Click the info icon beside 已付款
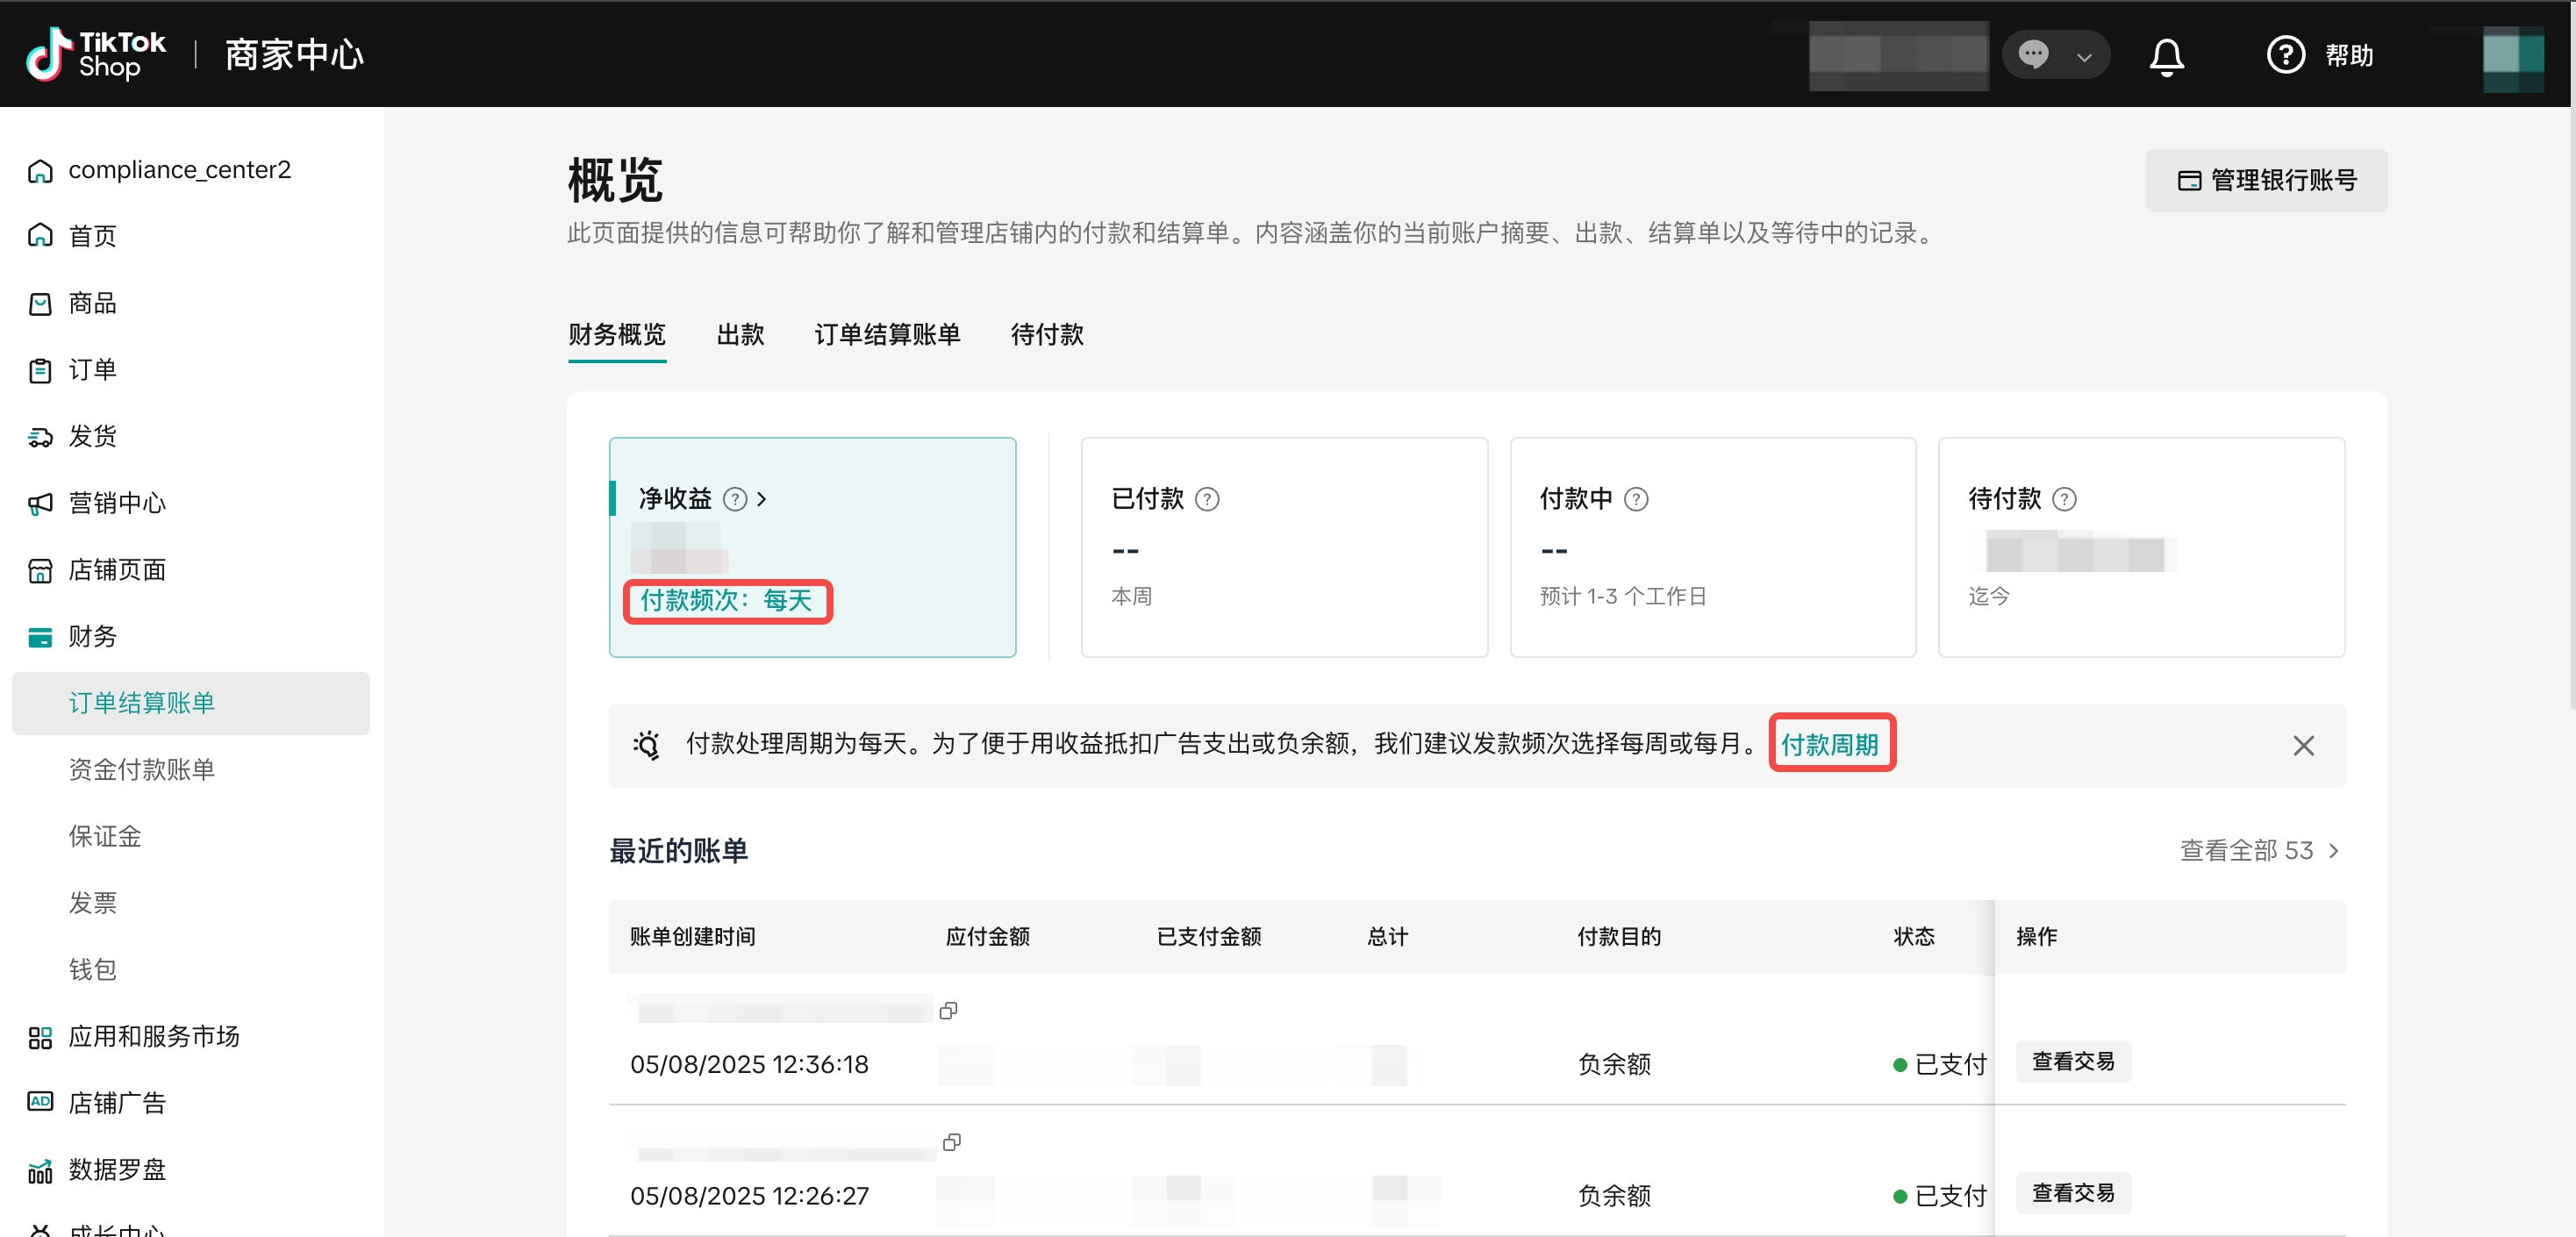The width and height of the screenshot is (2576, 1237). point(1207,499)
